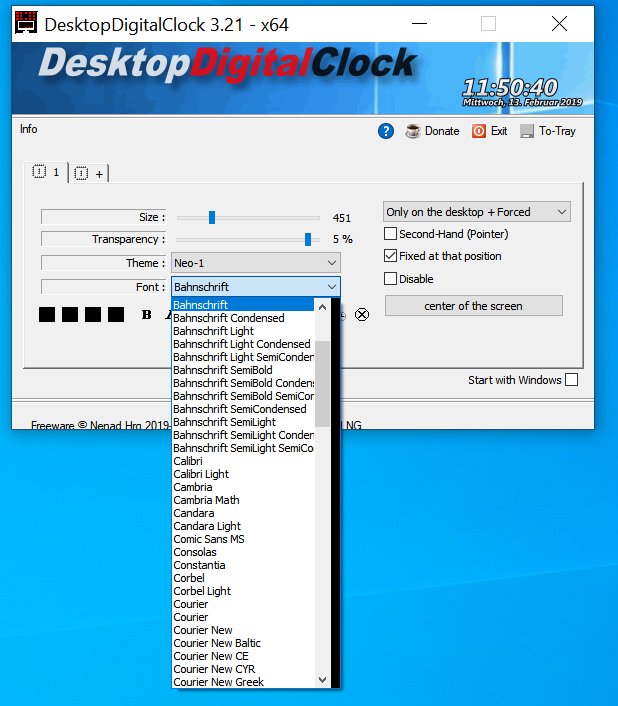Tick the Disable checkbox
The height and width of the screenshot is (706, 618).
[x=390, y=279]
